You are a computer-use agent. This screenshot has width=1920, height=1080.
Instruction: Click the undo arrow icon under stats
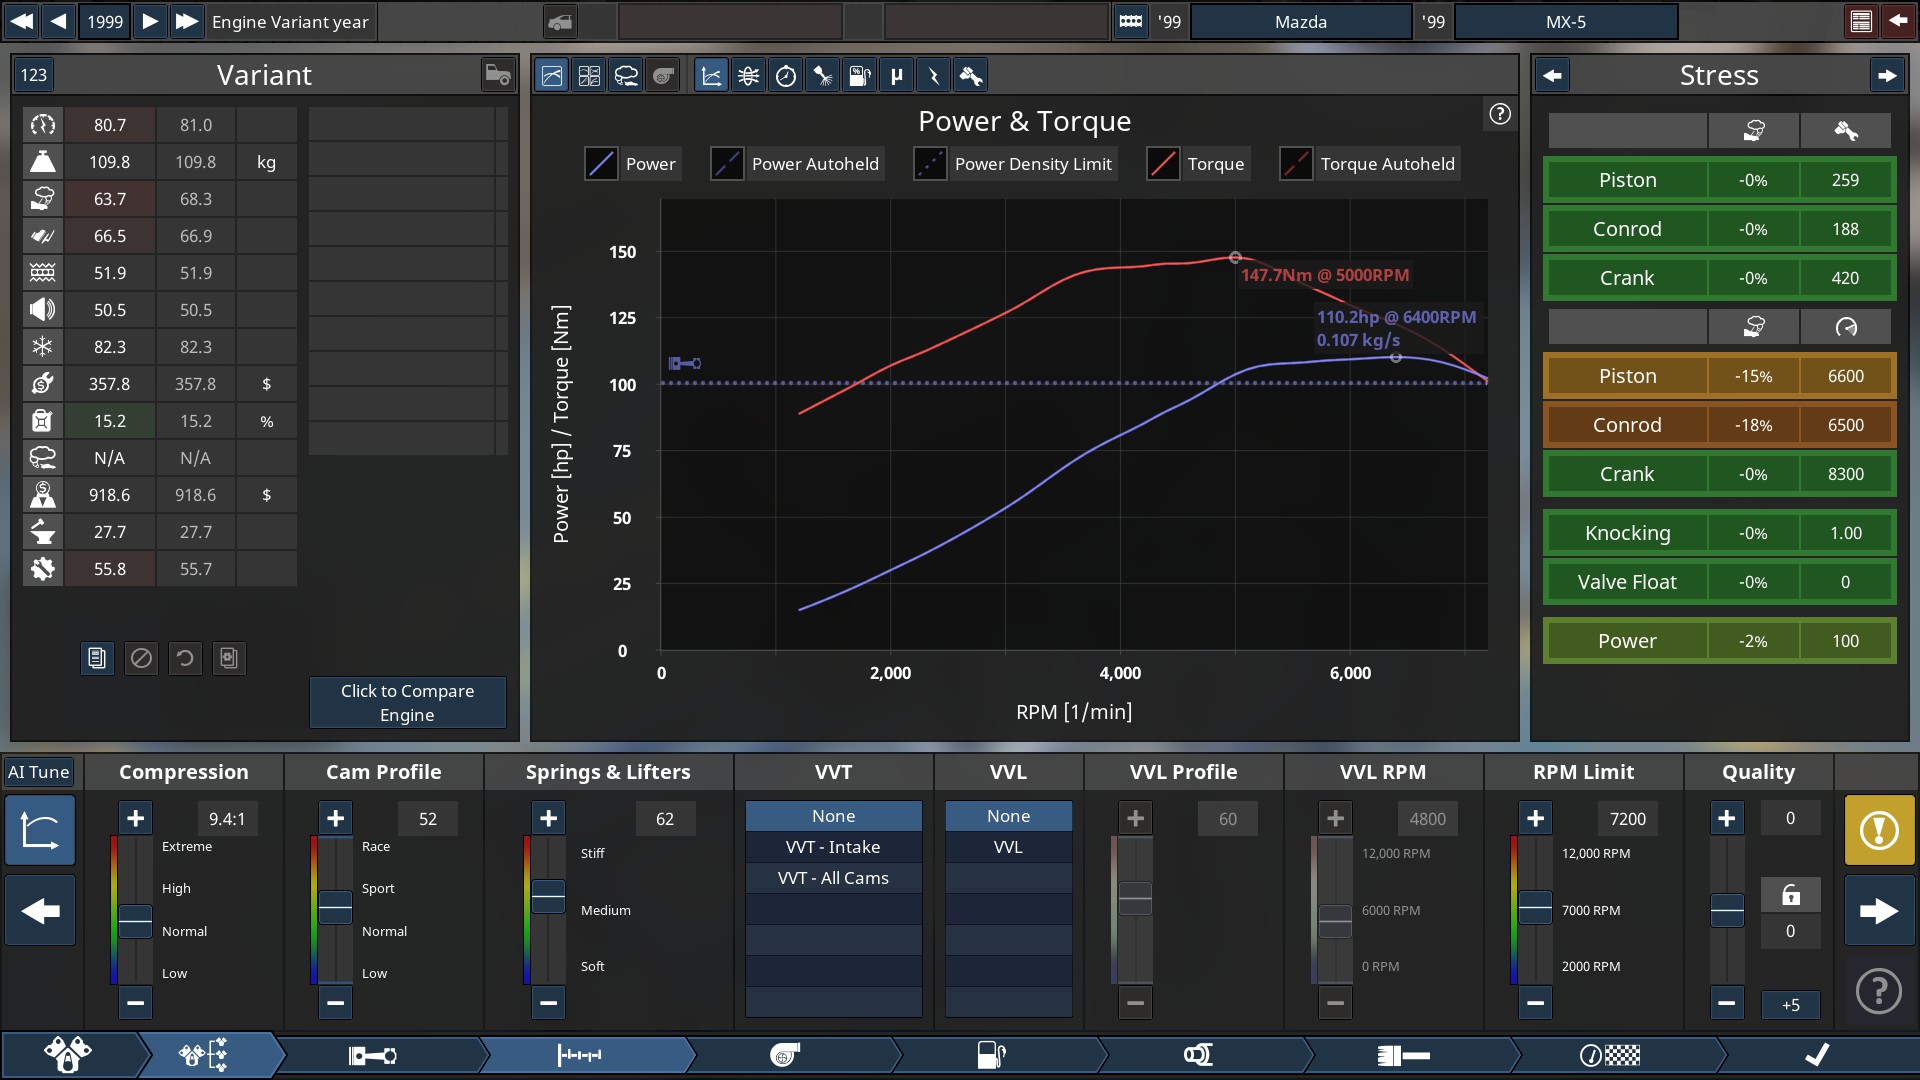(x=185, y=658)
